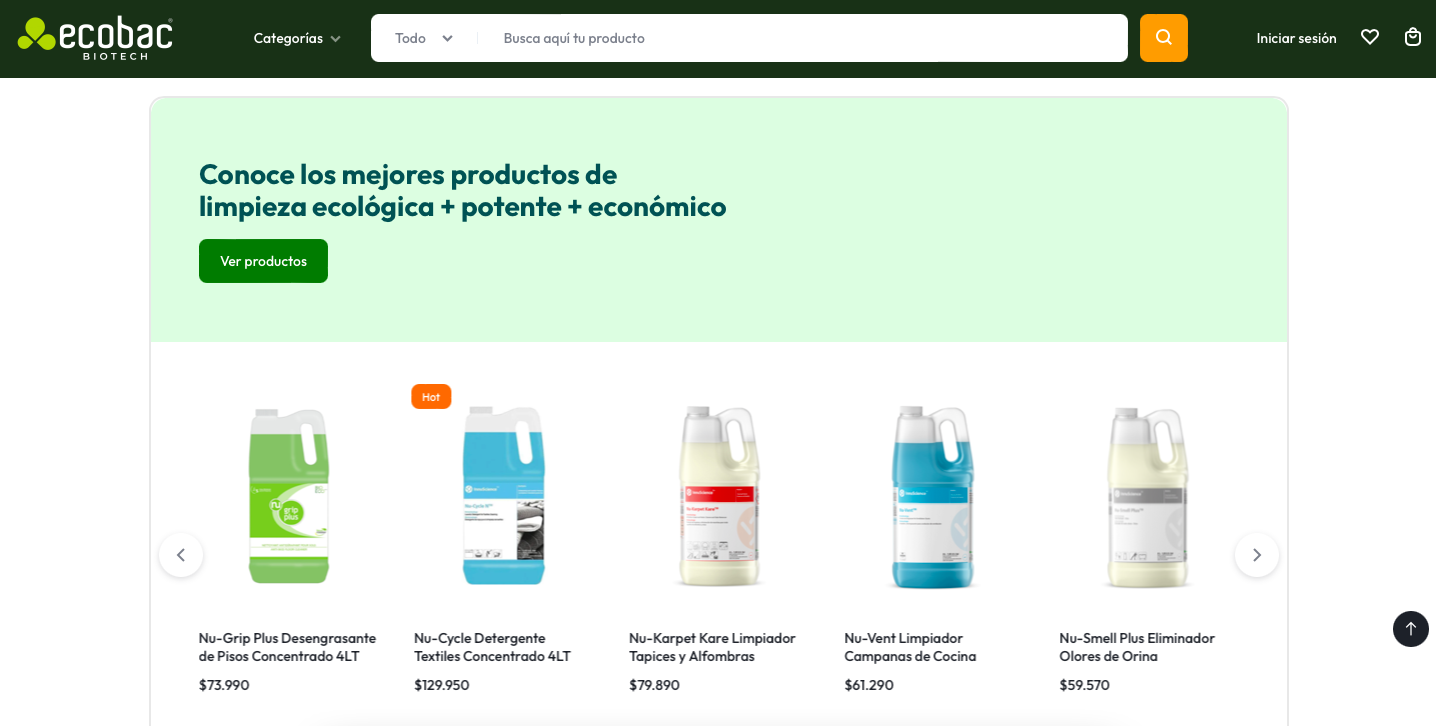1436x726 pixels.
Task: Select the Nu-Vent blue bottle image
Action: [x=933, y=496]
